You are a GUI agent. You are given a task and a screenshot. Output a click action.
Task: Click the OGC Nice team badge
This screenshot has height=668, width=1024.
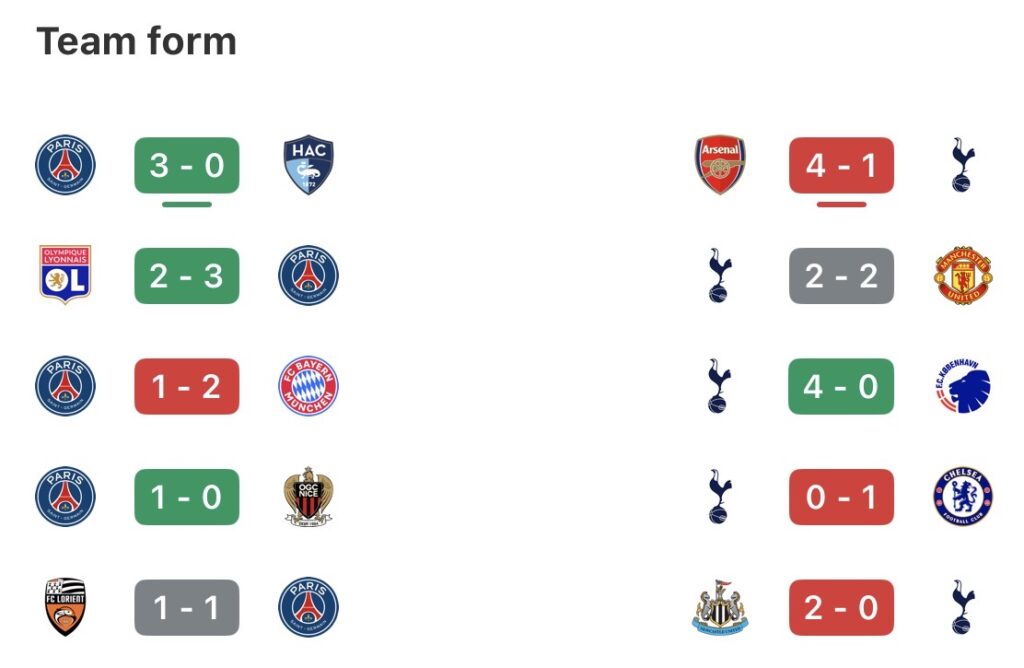click(x=308, y=497)
